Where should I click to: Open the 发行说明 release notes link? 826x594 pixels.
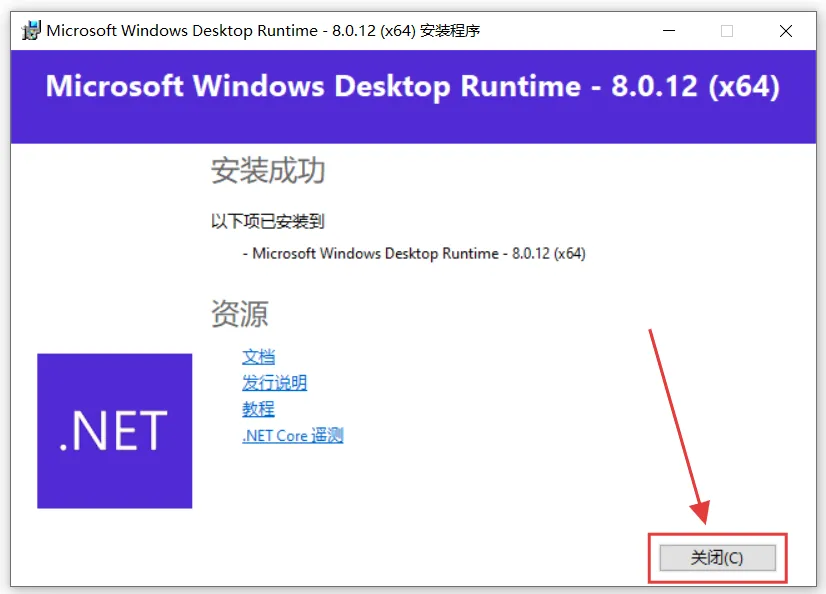[x=274, y=383]
